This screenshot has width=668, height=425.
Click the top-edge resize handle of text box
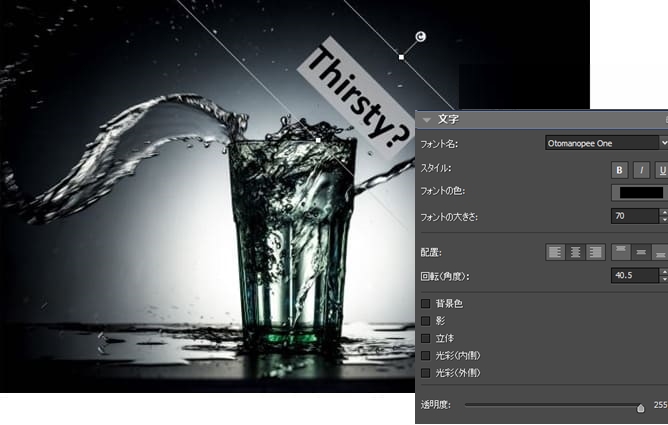click(401, 57)
